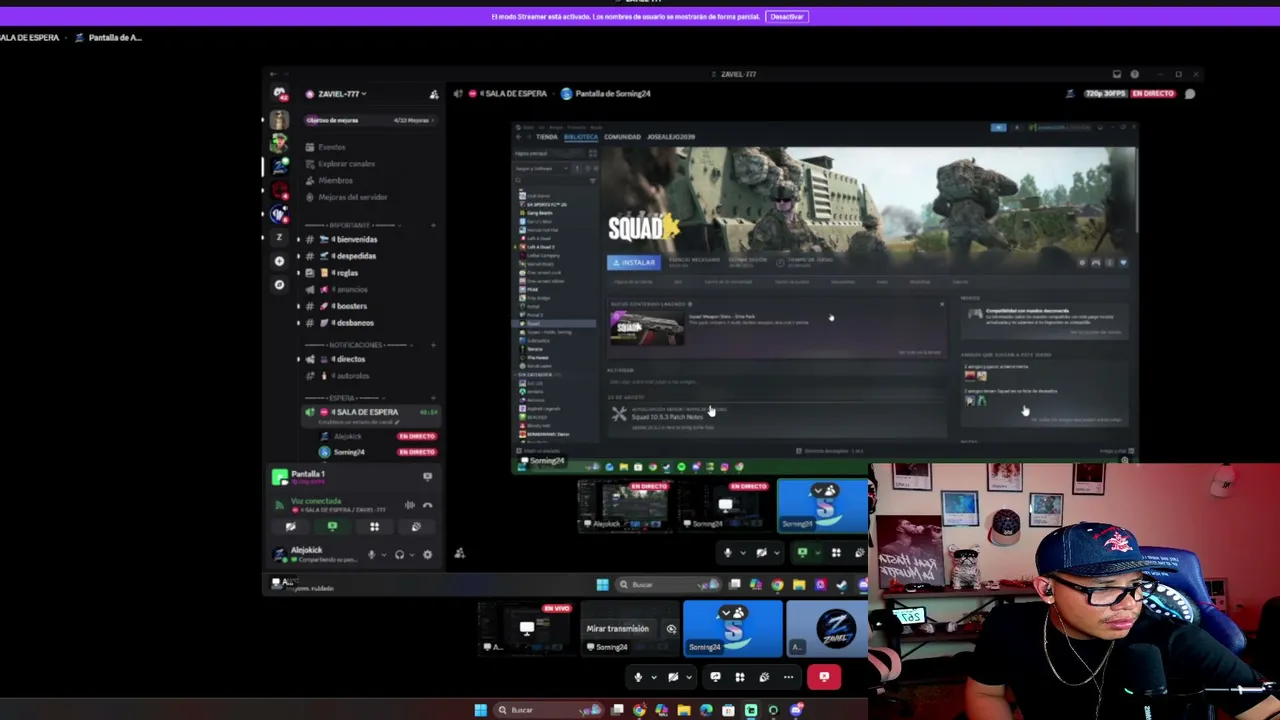Add a channel to the NOTIFICACIONES category
Image resolution: width=1280 pixels, height=720 pixels.
(x=433, y=345)
